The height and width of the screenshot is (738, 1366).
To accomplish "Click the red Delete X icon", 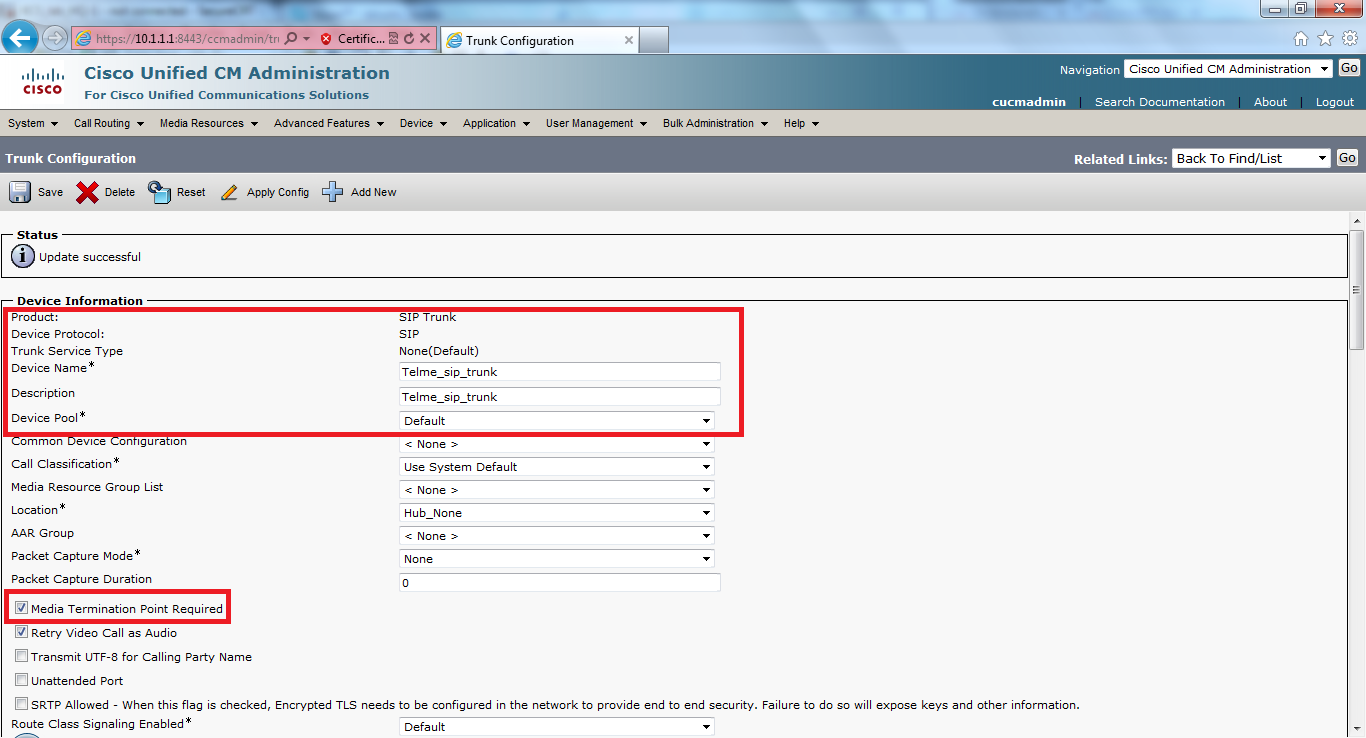I will pyautogui.click(x=87, y=192).
